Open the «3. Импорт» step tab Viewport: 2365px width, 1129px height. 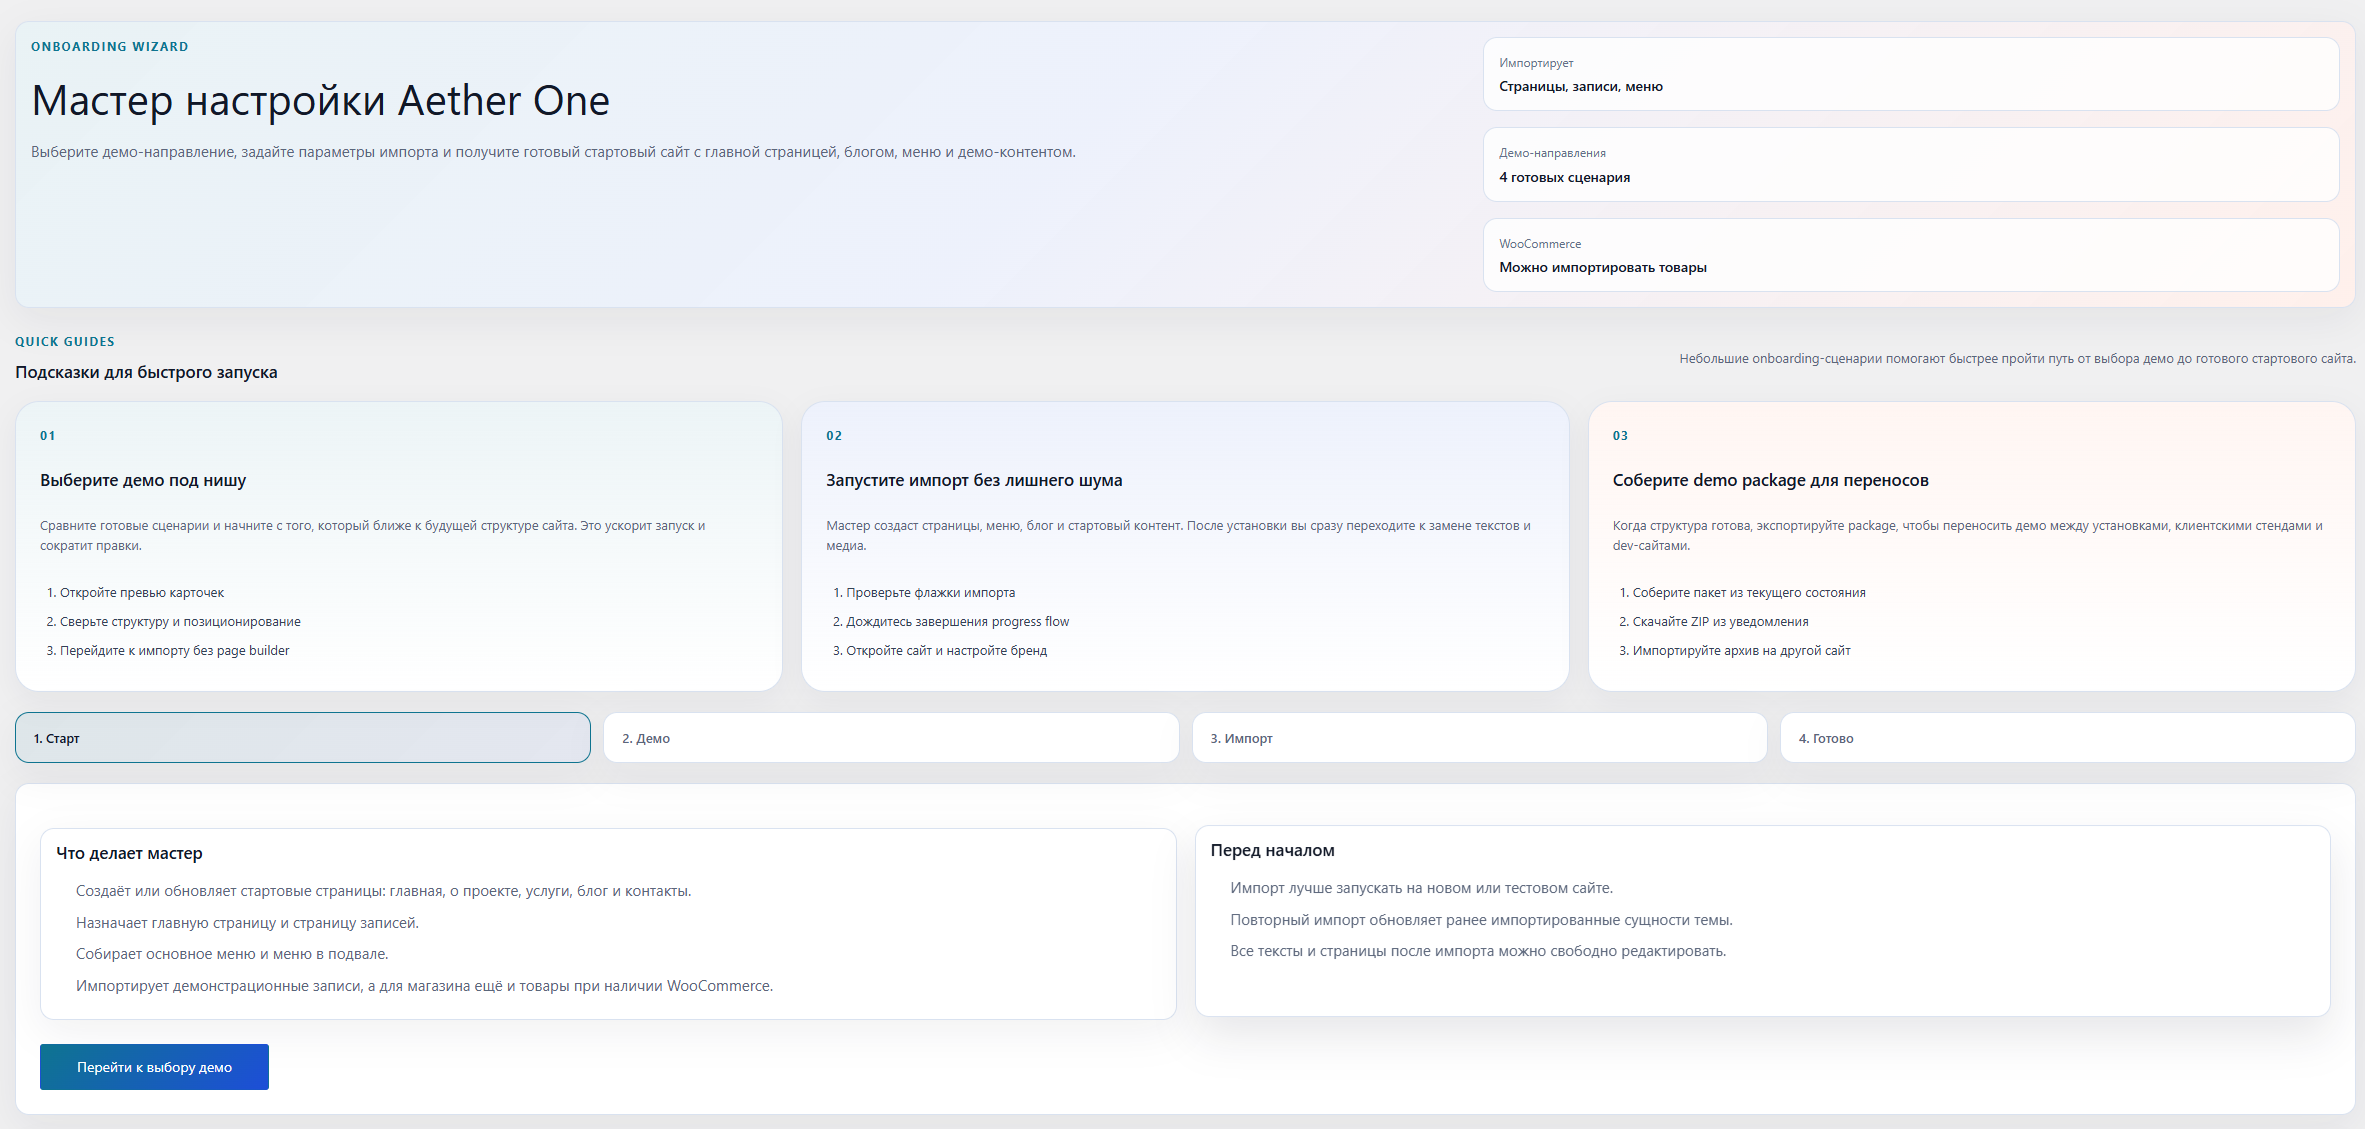[x=1479, y=738]
